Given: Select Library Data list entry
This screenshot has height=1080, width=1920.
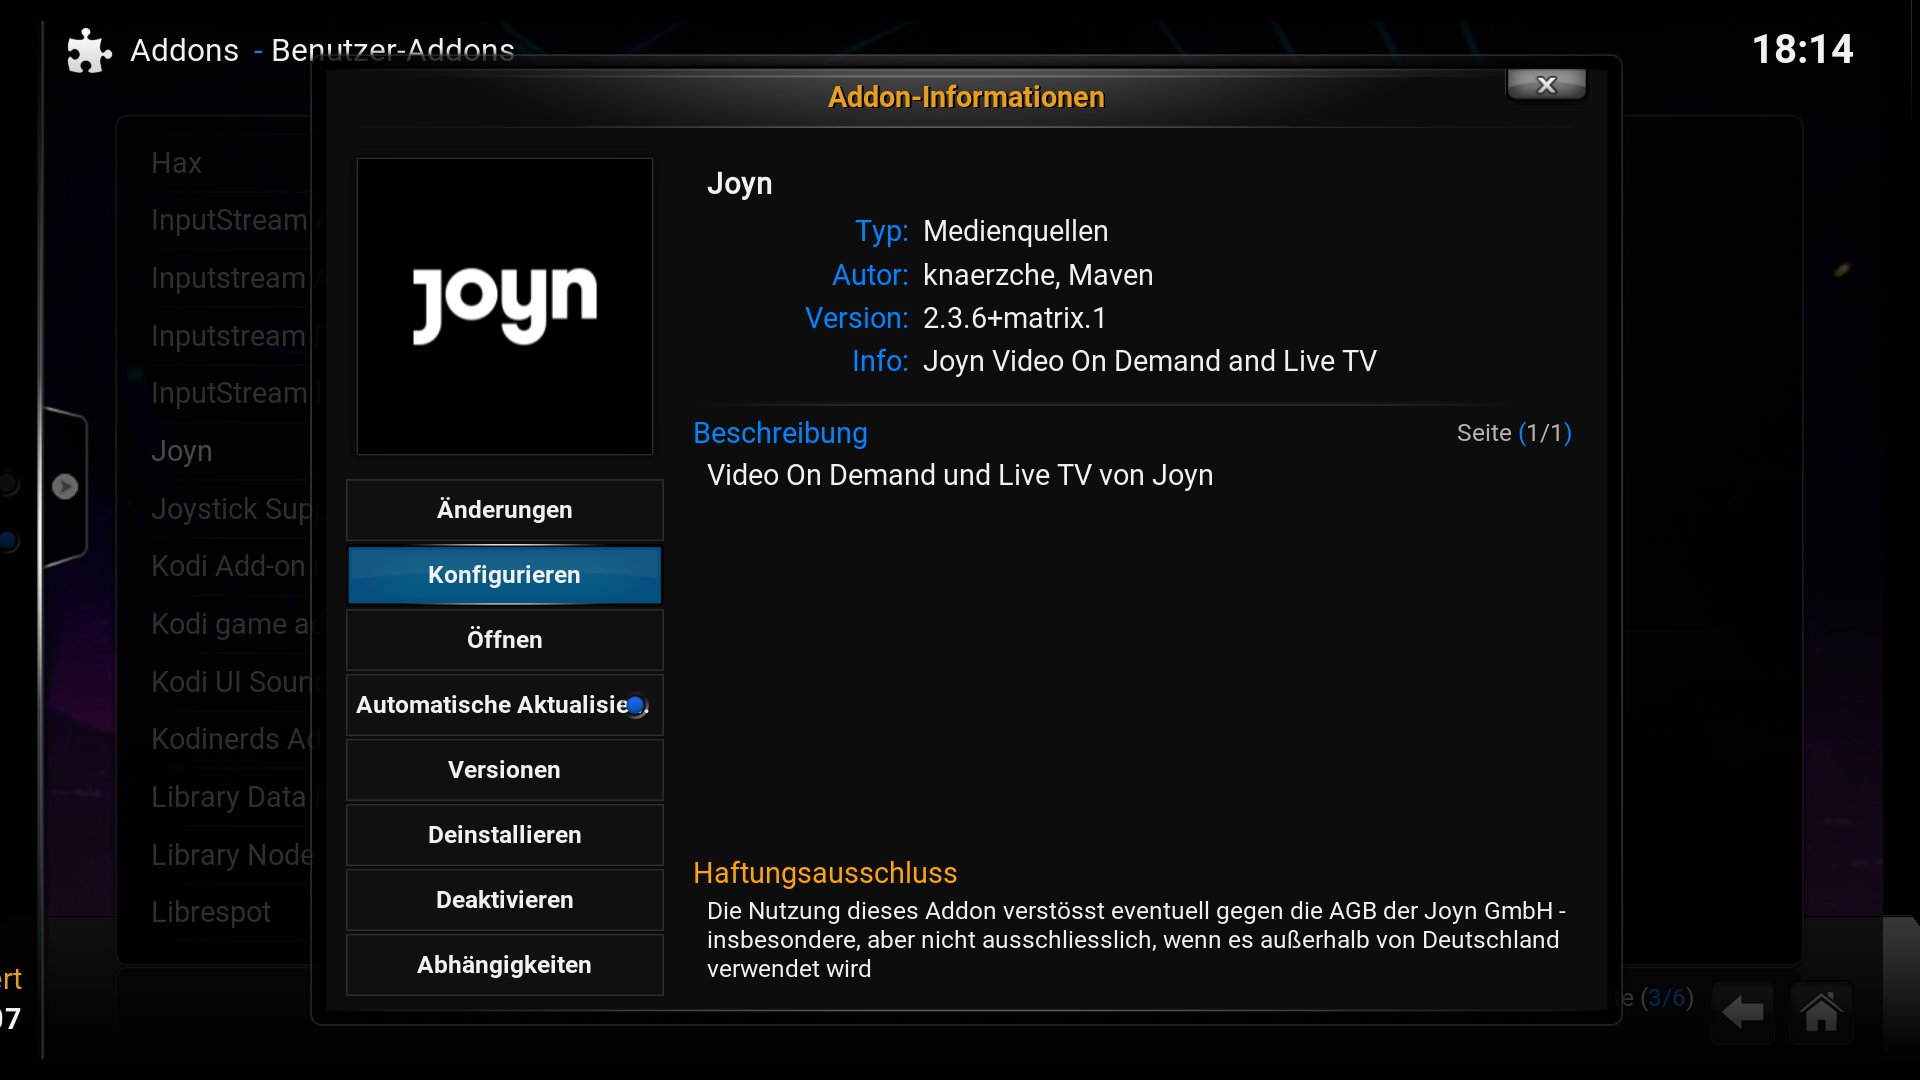Looking at the screenshot, I should [x=229, y=797].
